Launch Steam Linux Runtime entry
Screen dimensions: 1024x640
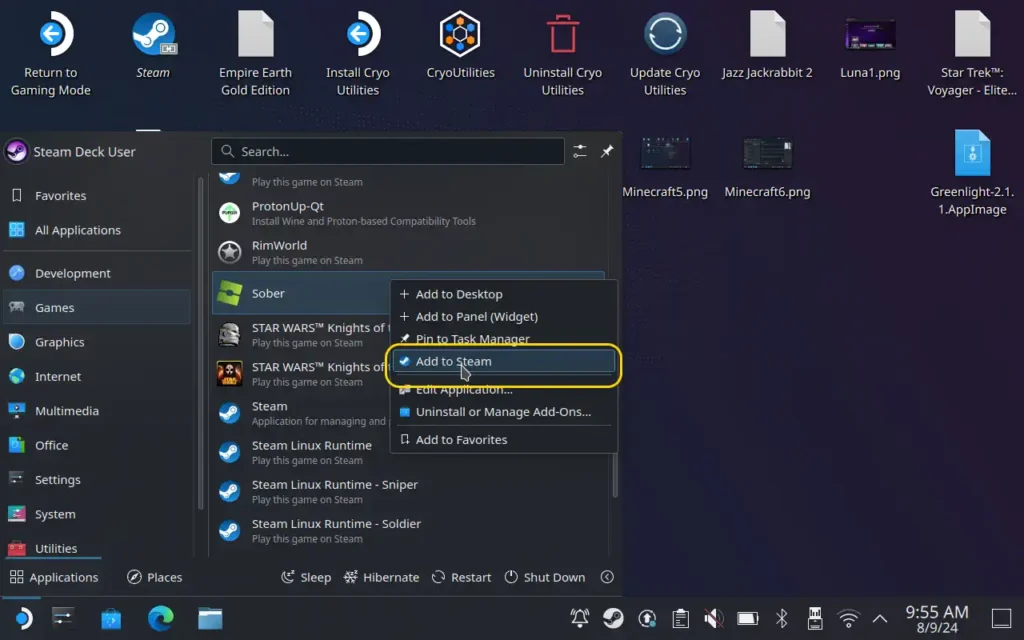point(408,452)
